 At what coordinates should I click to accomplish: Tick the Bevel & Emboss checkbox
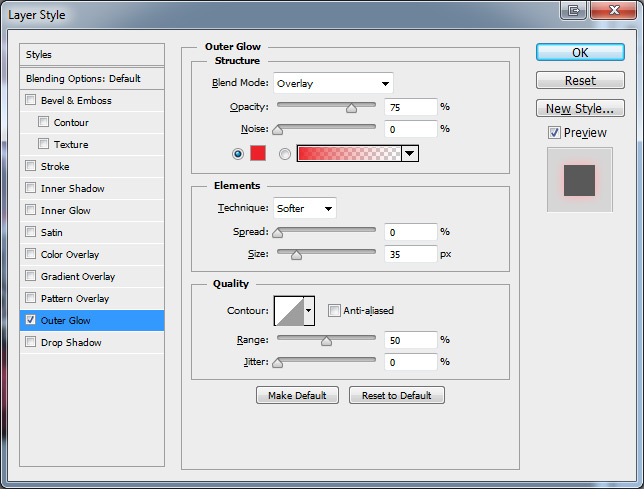click(31, 101)
